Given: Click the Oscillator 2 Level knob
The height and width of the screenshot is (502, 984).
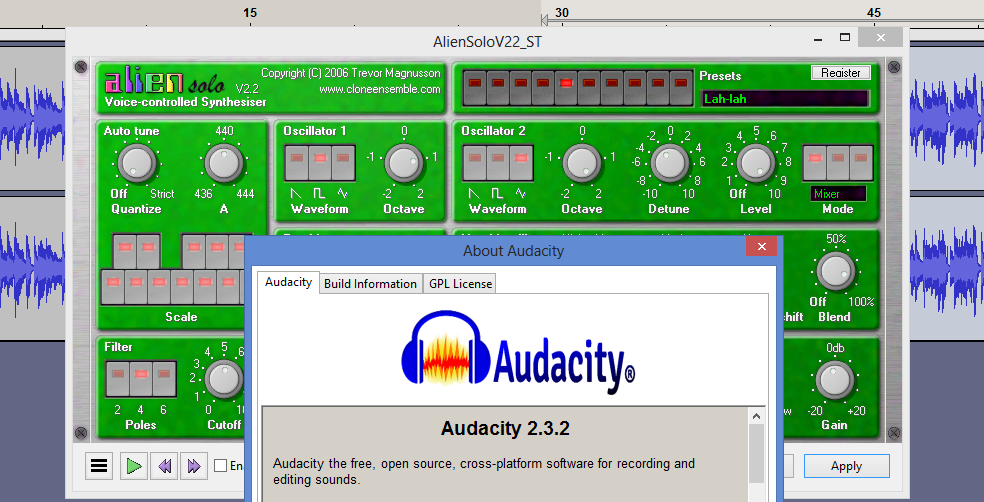Looking at the screenshot, I should click(756, 163).
